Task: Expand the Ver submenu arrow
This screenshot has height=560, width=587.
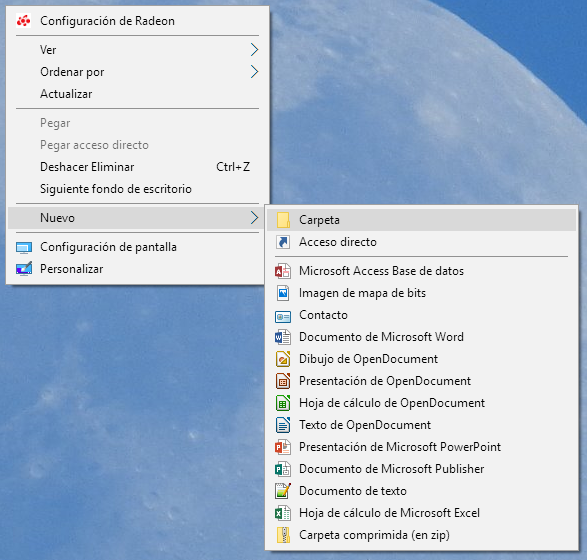Action: [255, 50]
